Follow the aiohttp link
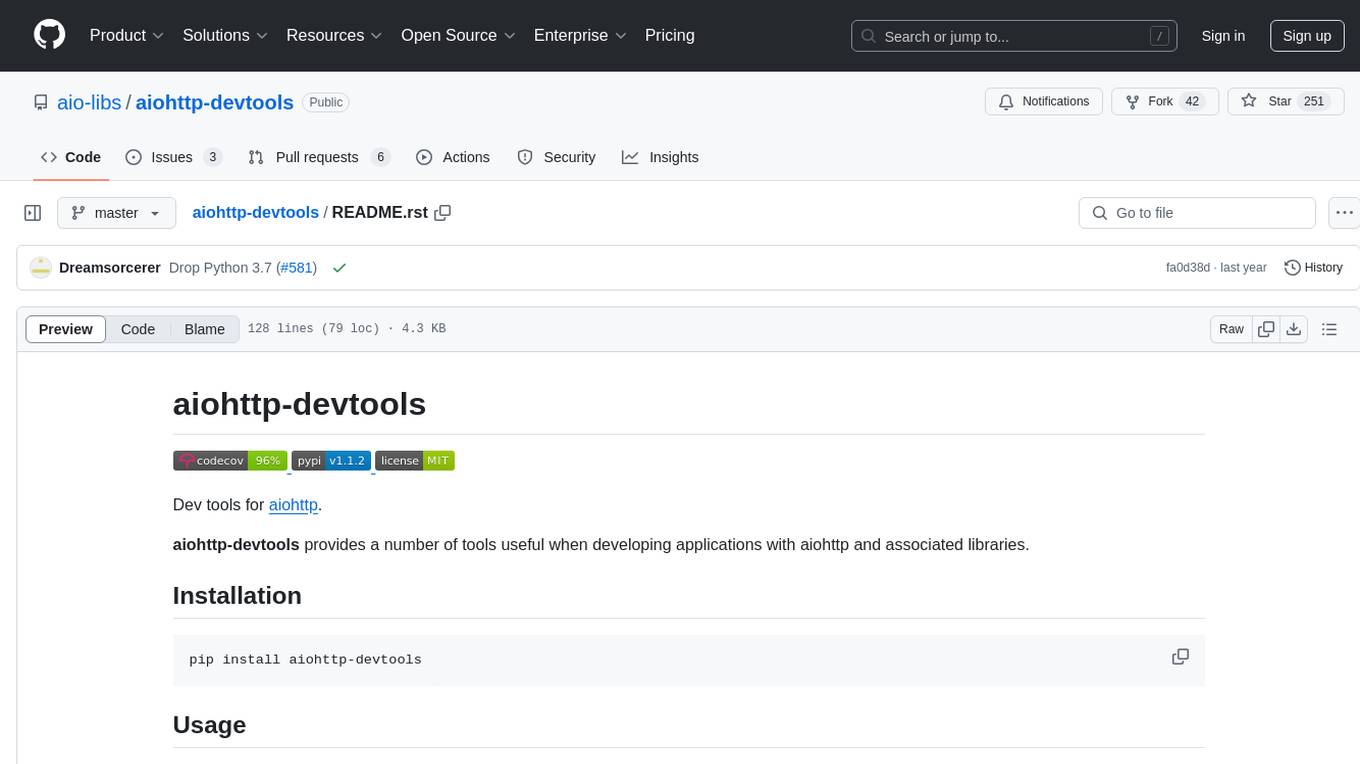Screen dimensions: 1360x764 [x=293, y=505]
